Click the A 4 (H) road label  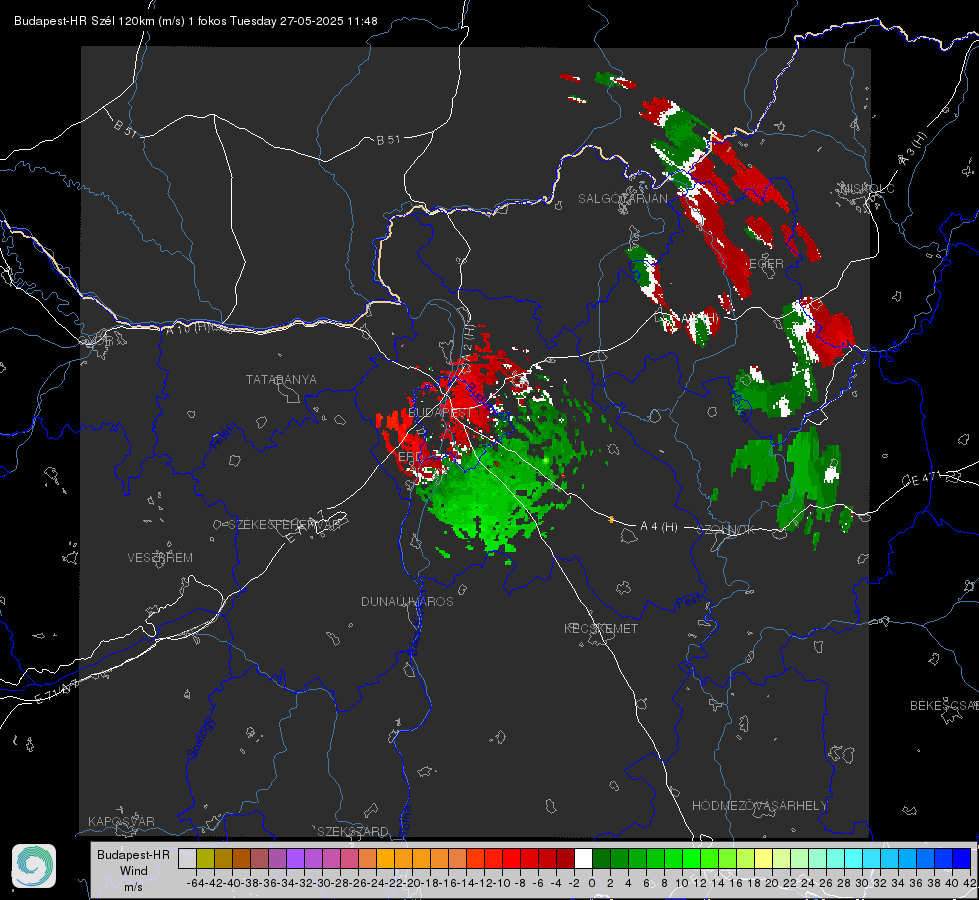tap(659, 527)
